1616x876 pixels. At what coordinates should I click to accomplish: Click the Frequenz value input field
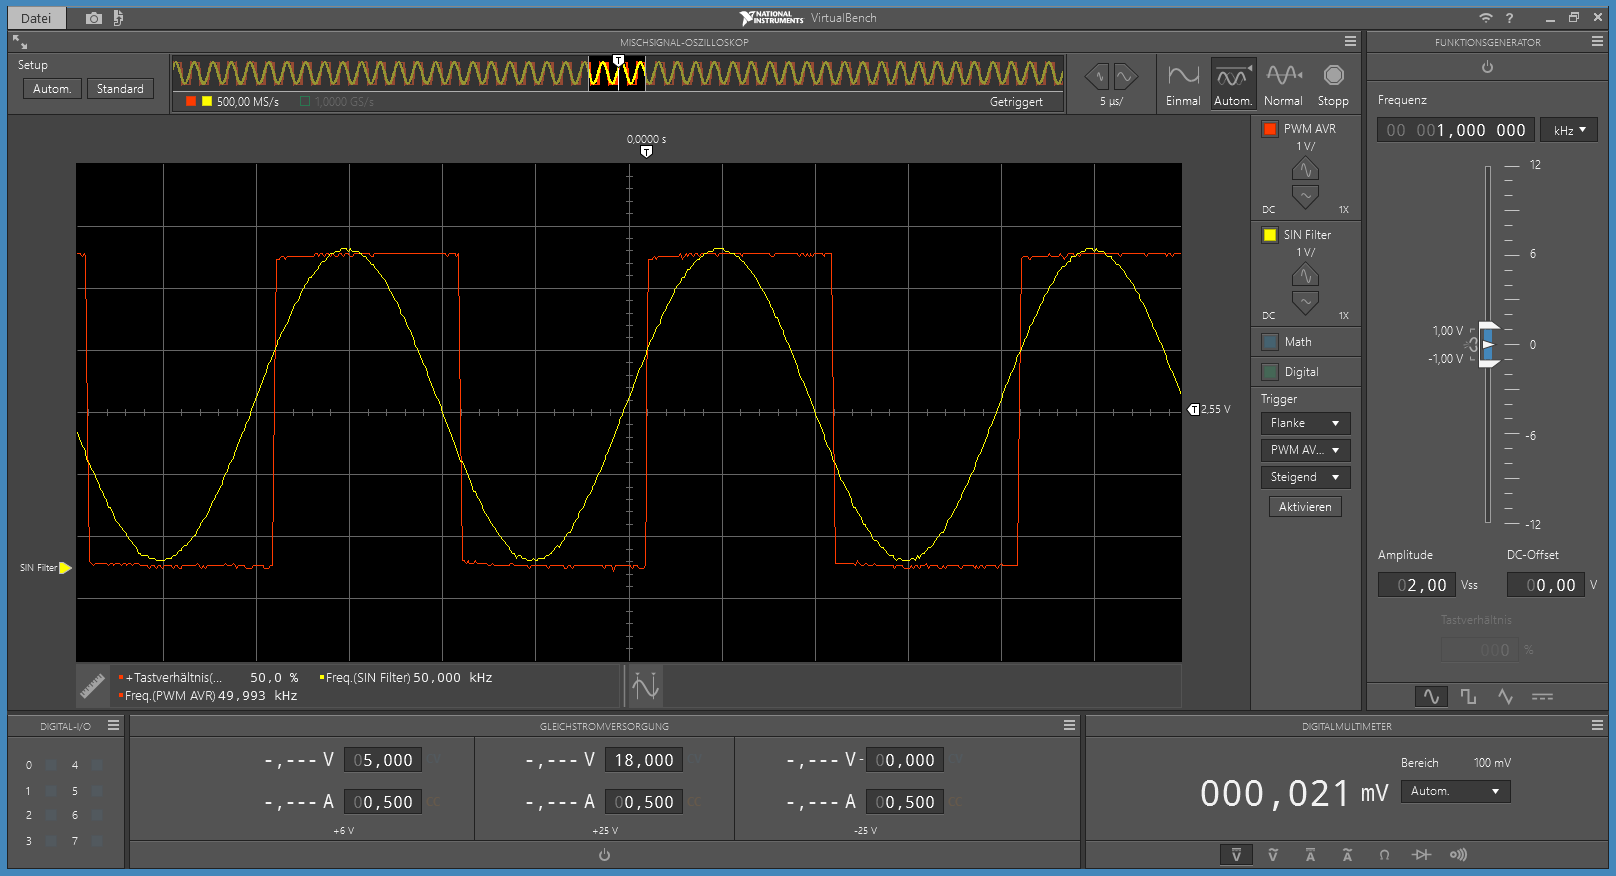click(1455, 130)
